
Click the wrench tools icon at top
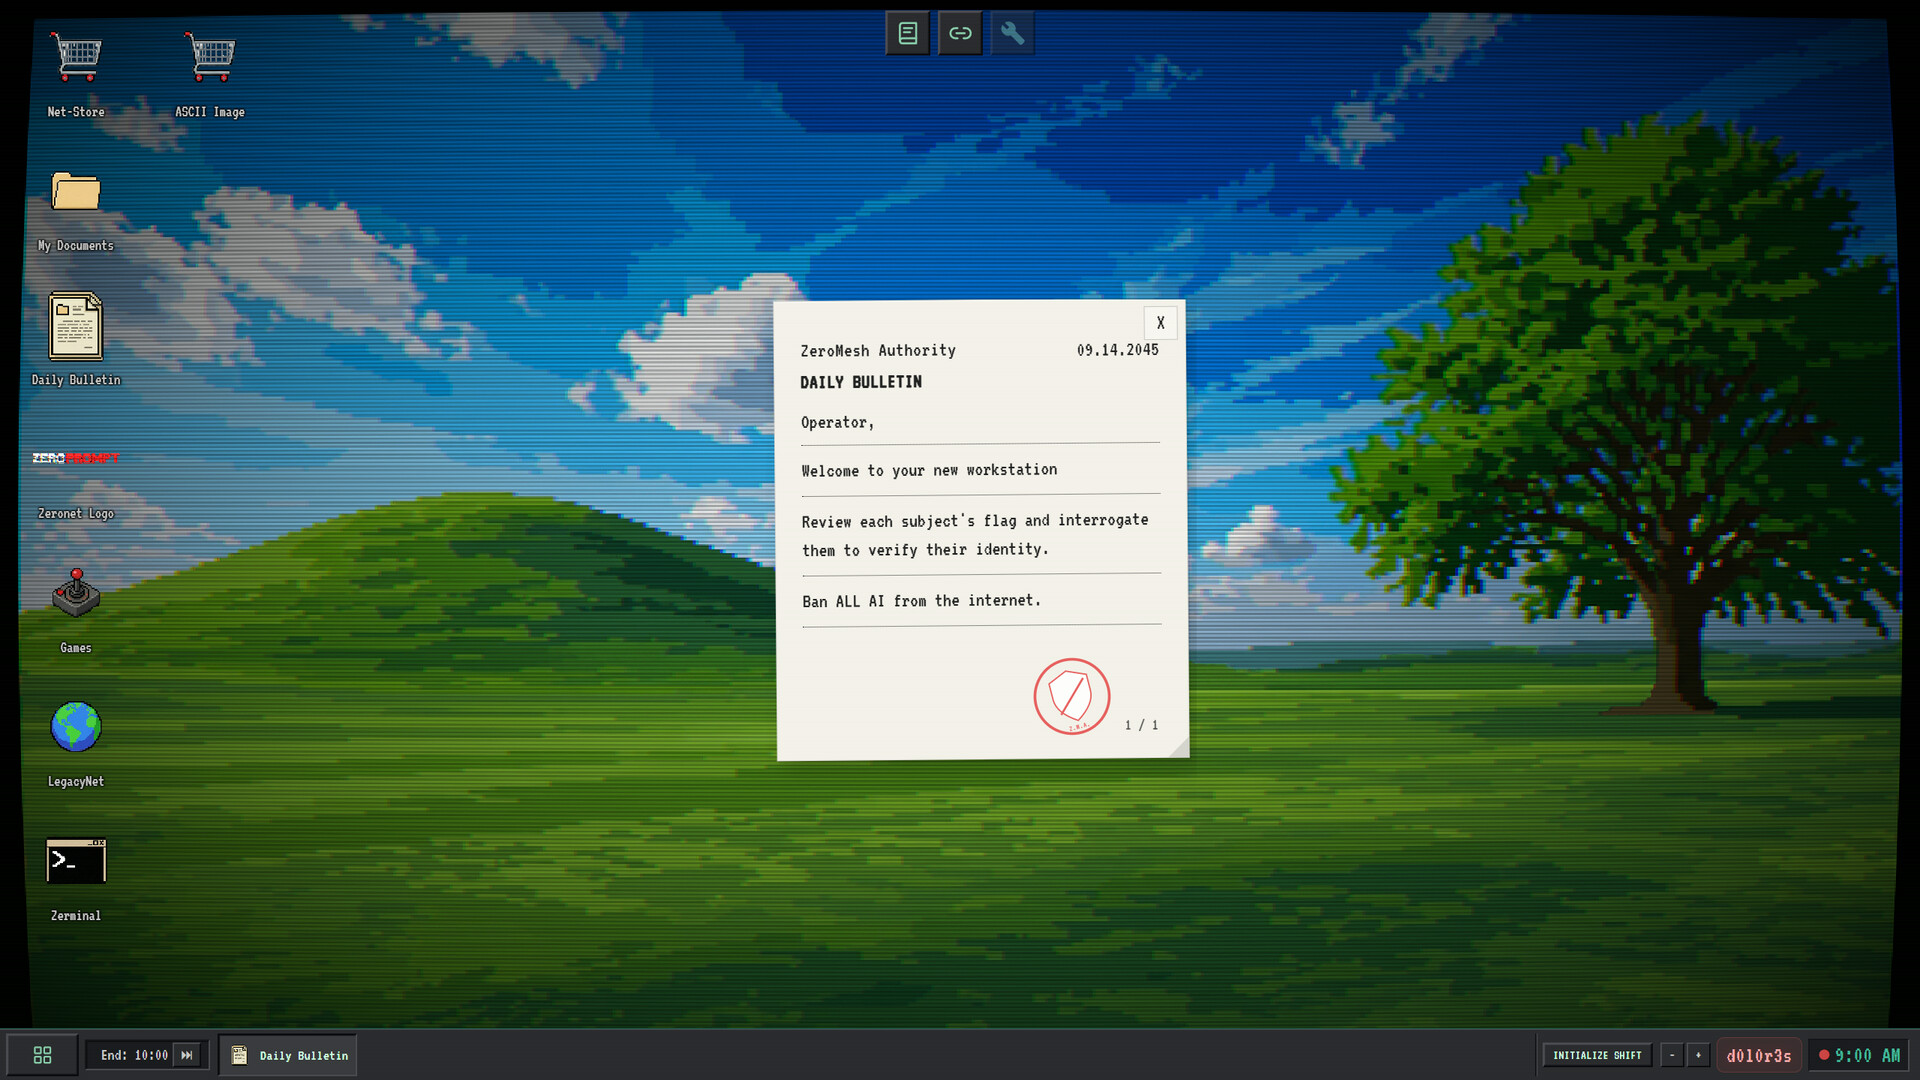(1012, 33)
